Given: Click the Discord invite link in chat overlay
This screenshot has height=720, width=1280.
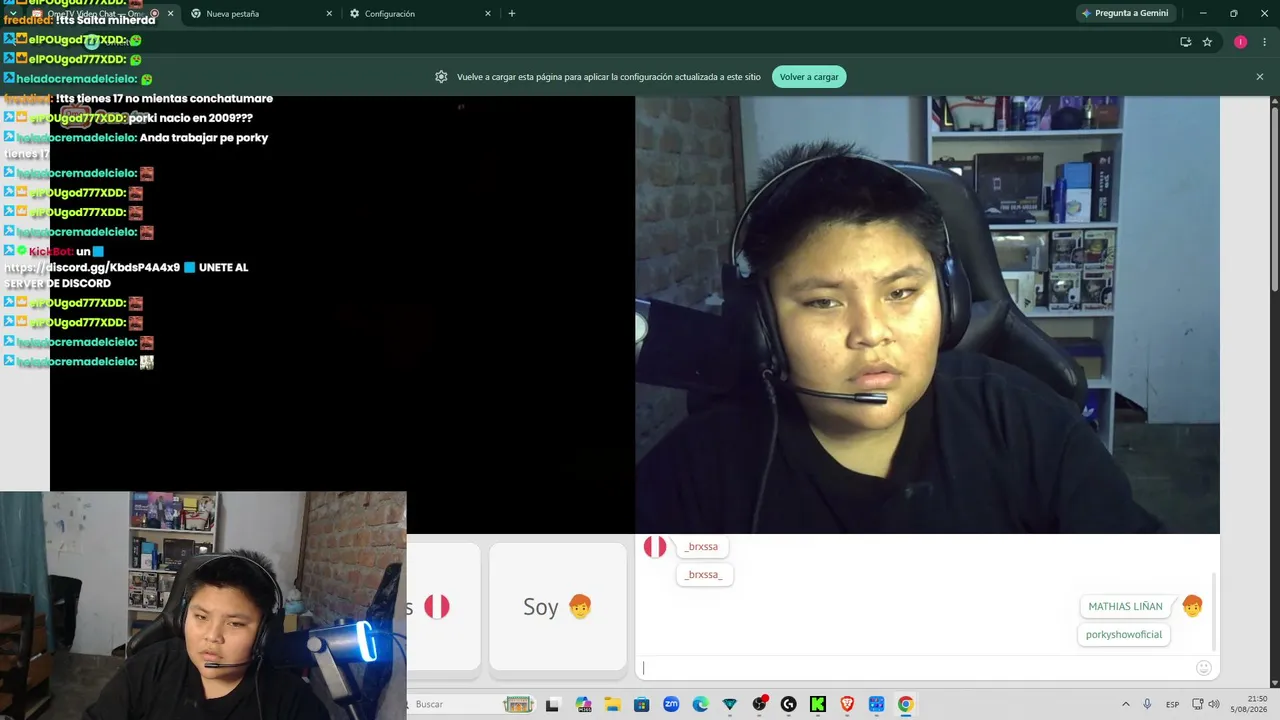Looking at the screenshot, I should 92,268.
